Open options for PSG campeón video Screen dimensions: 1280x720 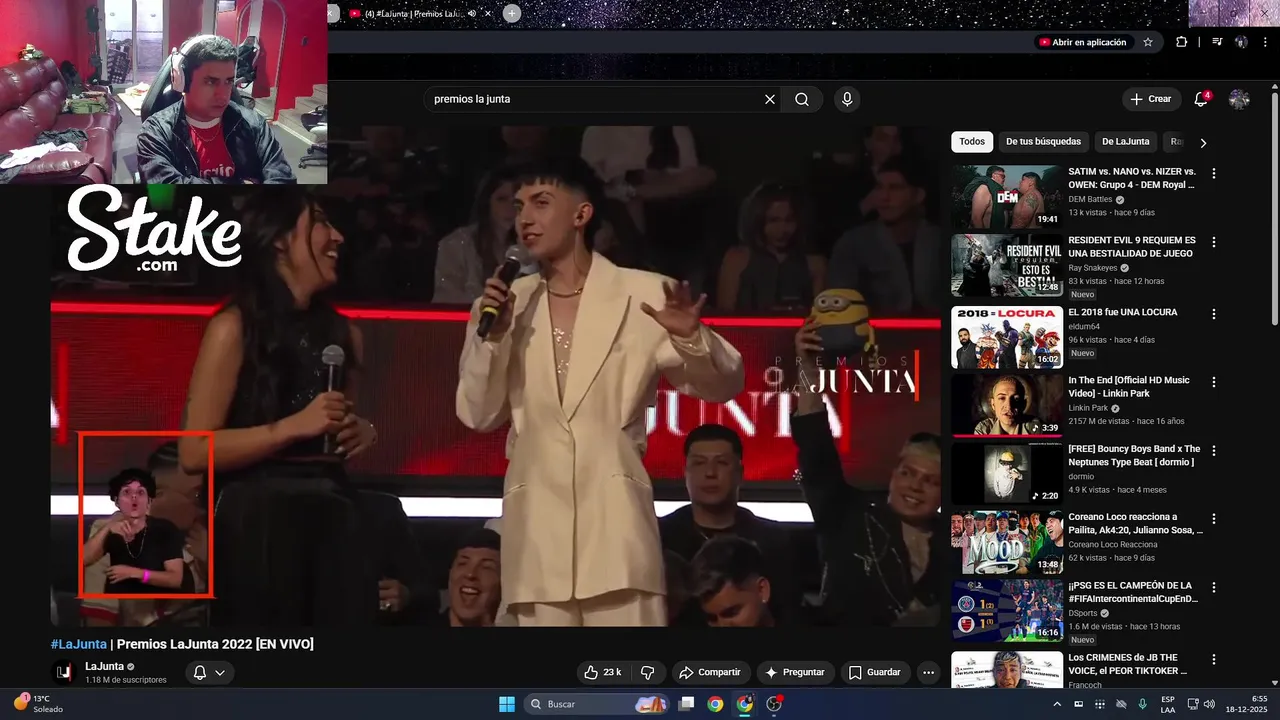[1214, 587]
